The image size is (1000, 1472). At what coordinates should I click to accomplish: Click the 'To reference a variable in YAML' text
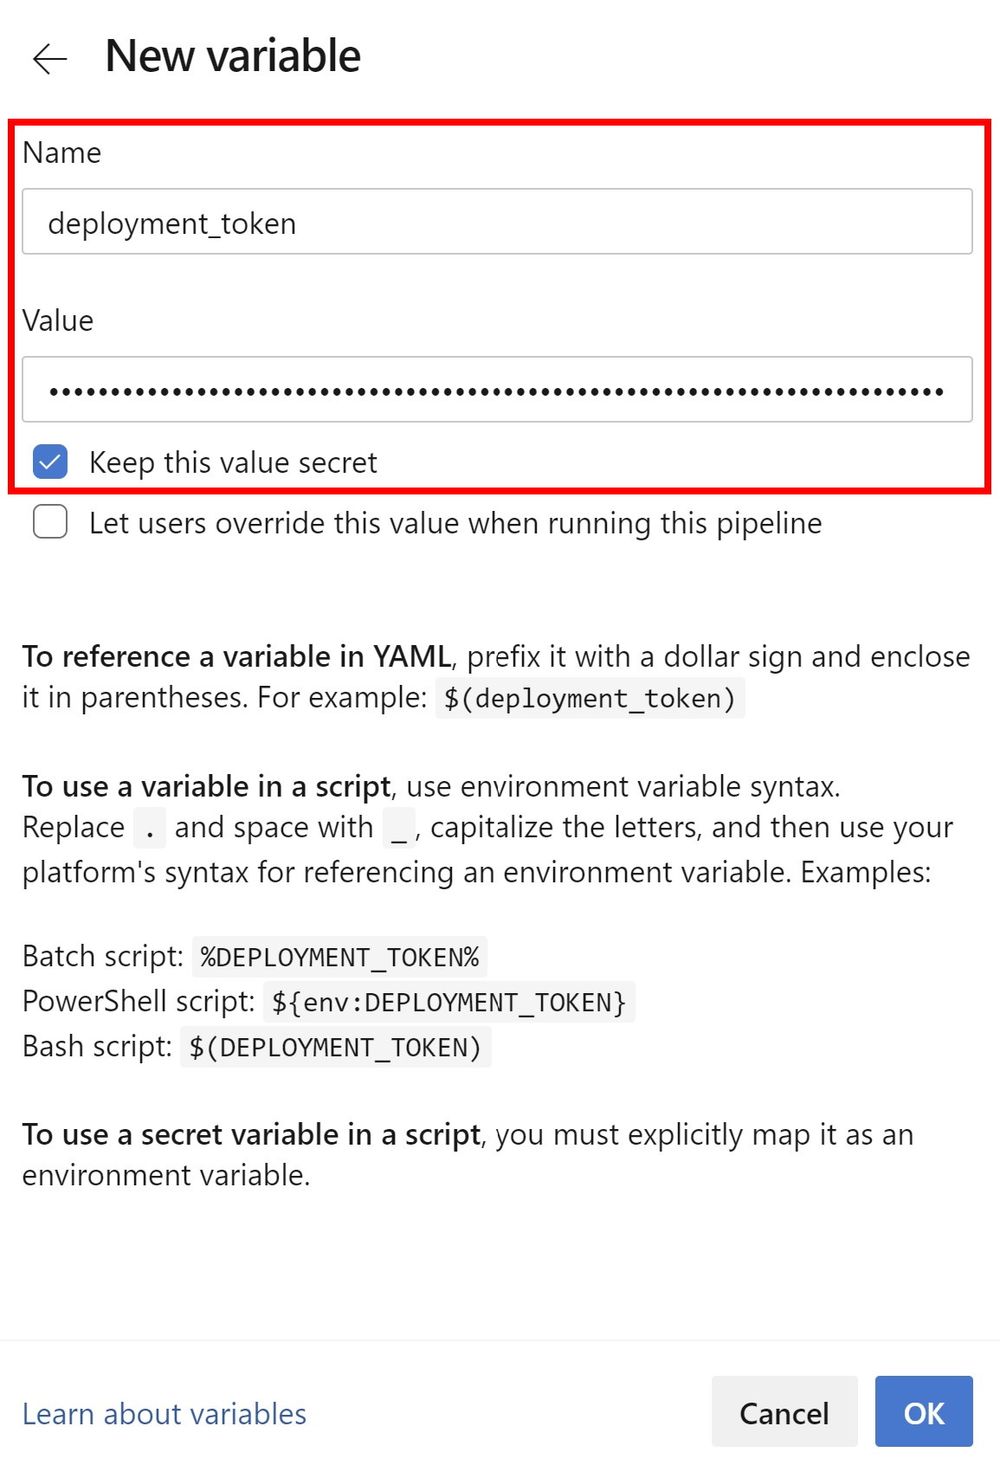click(x=237, y=656)
